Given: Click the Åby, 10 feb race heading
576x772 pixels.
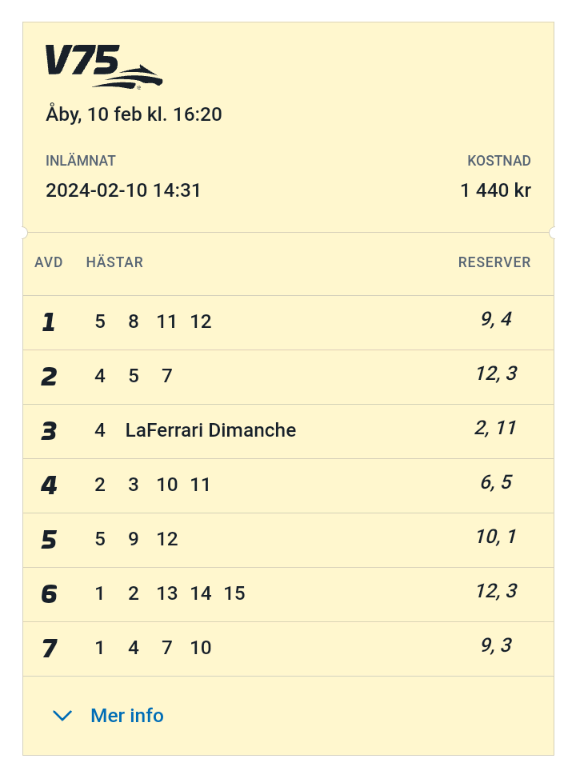Looking at the screenshot, I should (x=134, y=114).
